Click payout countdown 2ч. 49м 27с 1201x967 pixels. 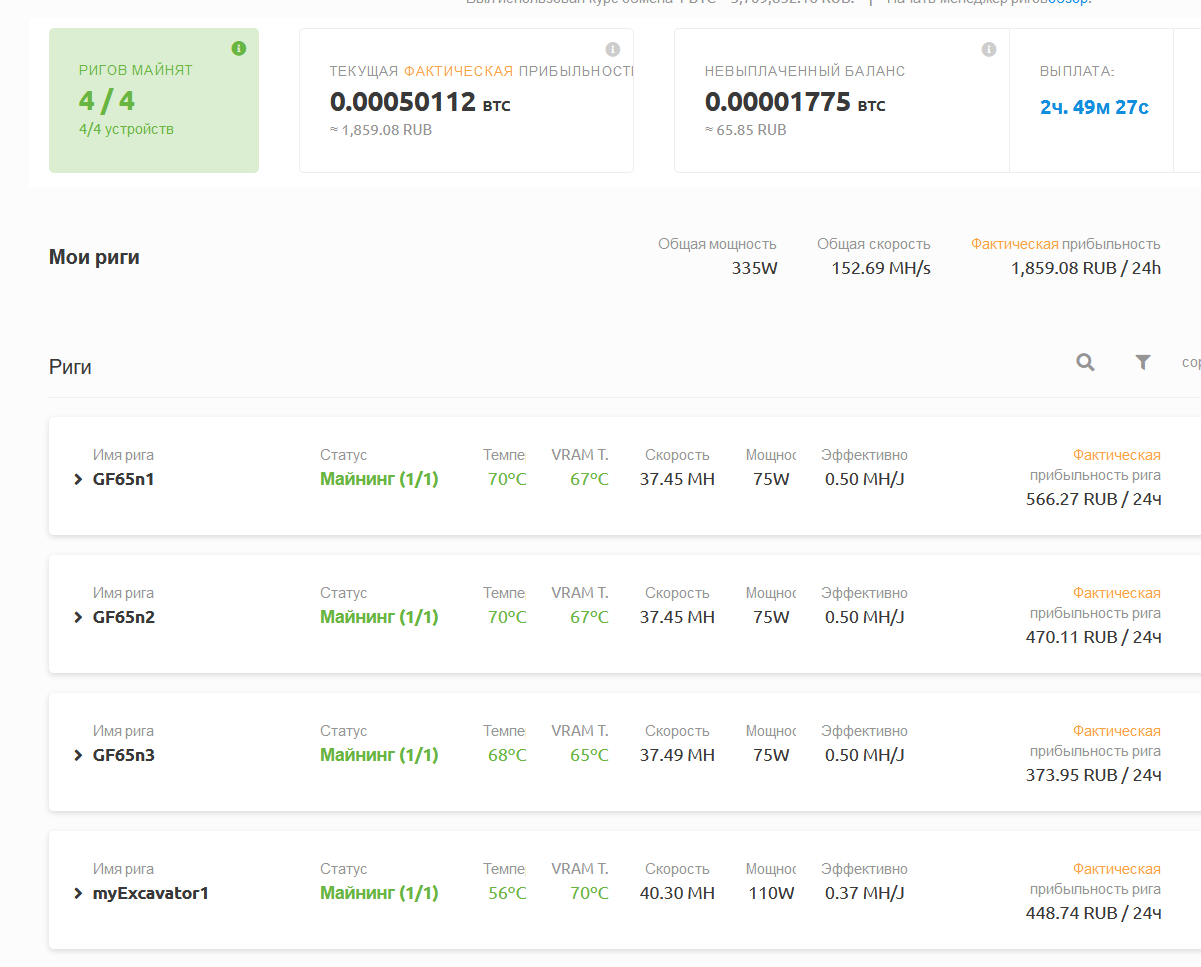[1094, 107]
